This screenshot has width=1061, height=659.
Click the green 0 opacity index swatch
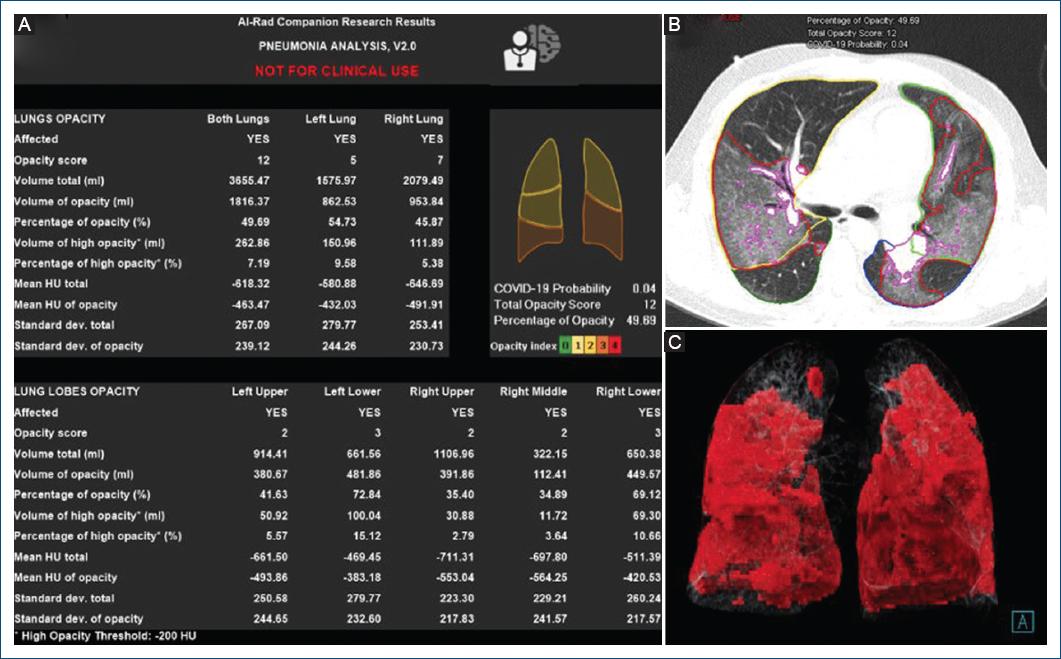coord(565,346)
